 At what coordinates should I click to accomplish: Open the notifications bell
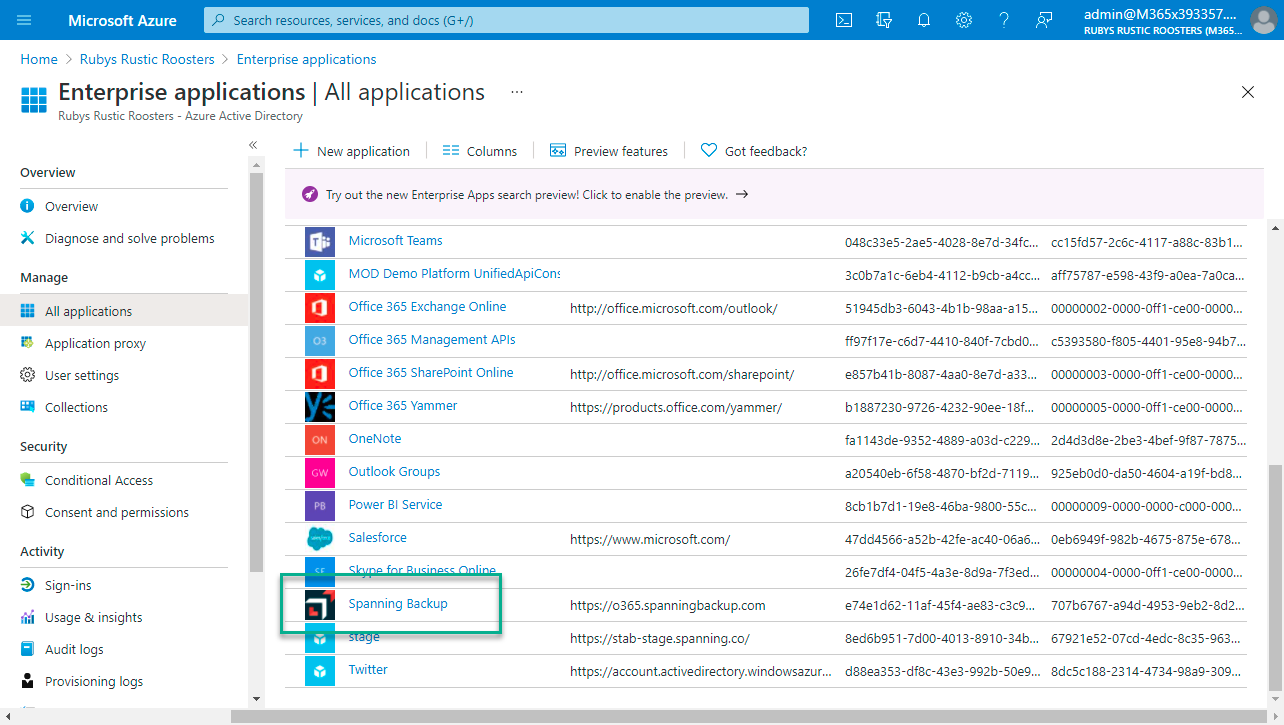coord(924,20)
